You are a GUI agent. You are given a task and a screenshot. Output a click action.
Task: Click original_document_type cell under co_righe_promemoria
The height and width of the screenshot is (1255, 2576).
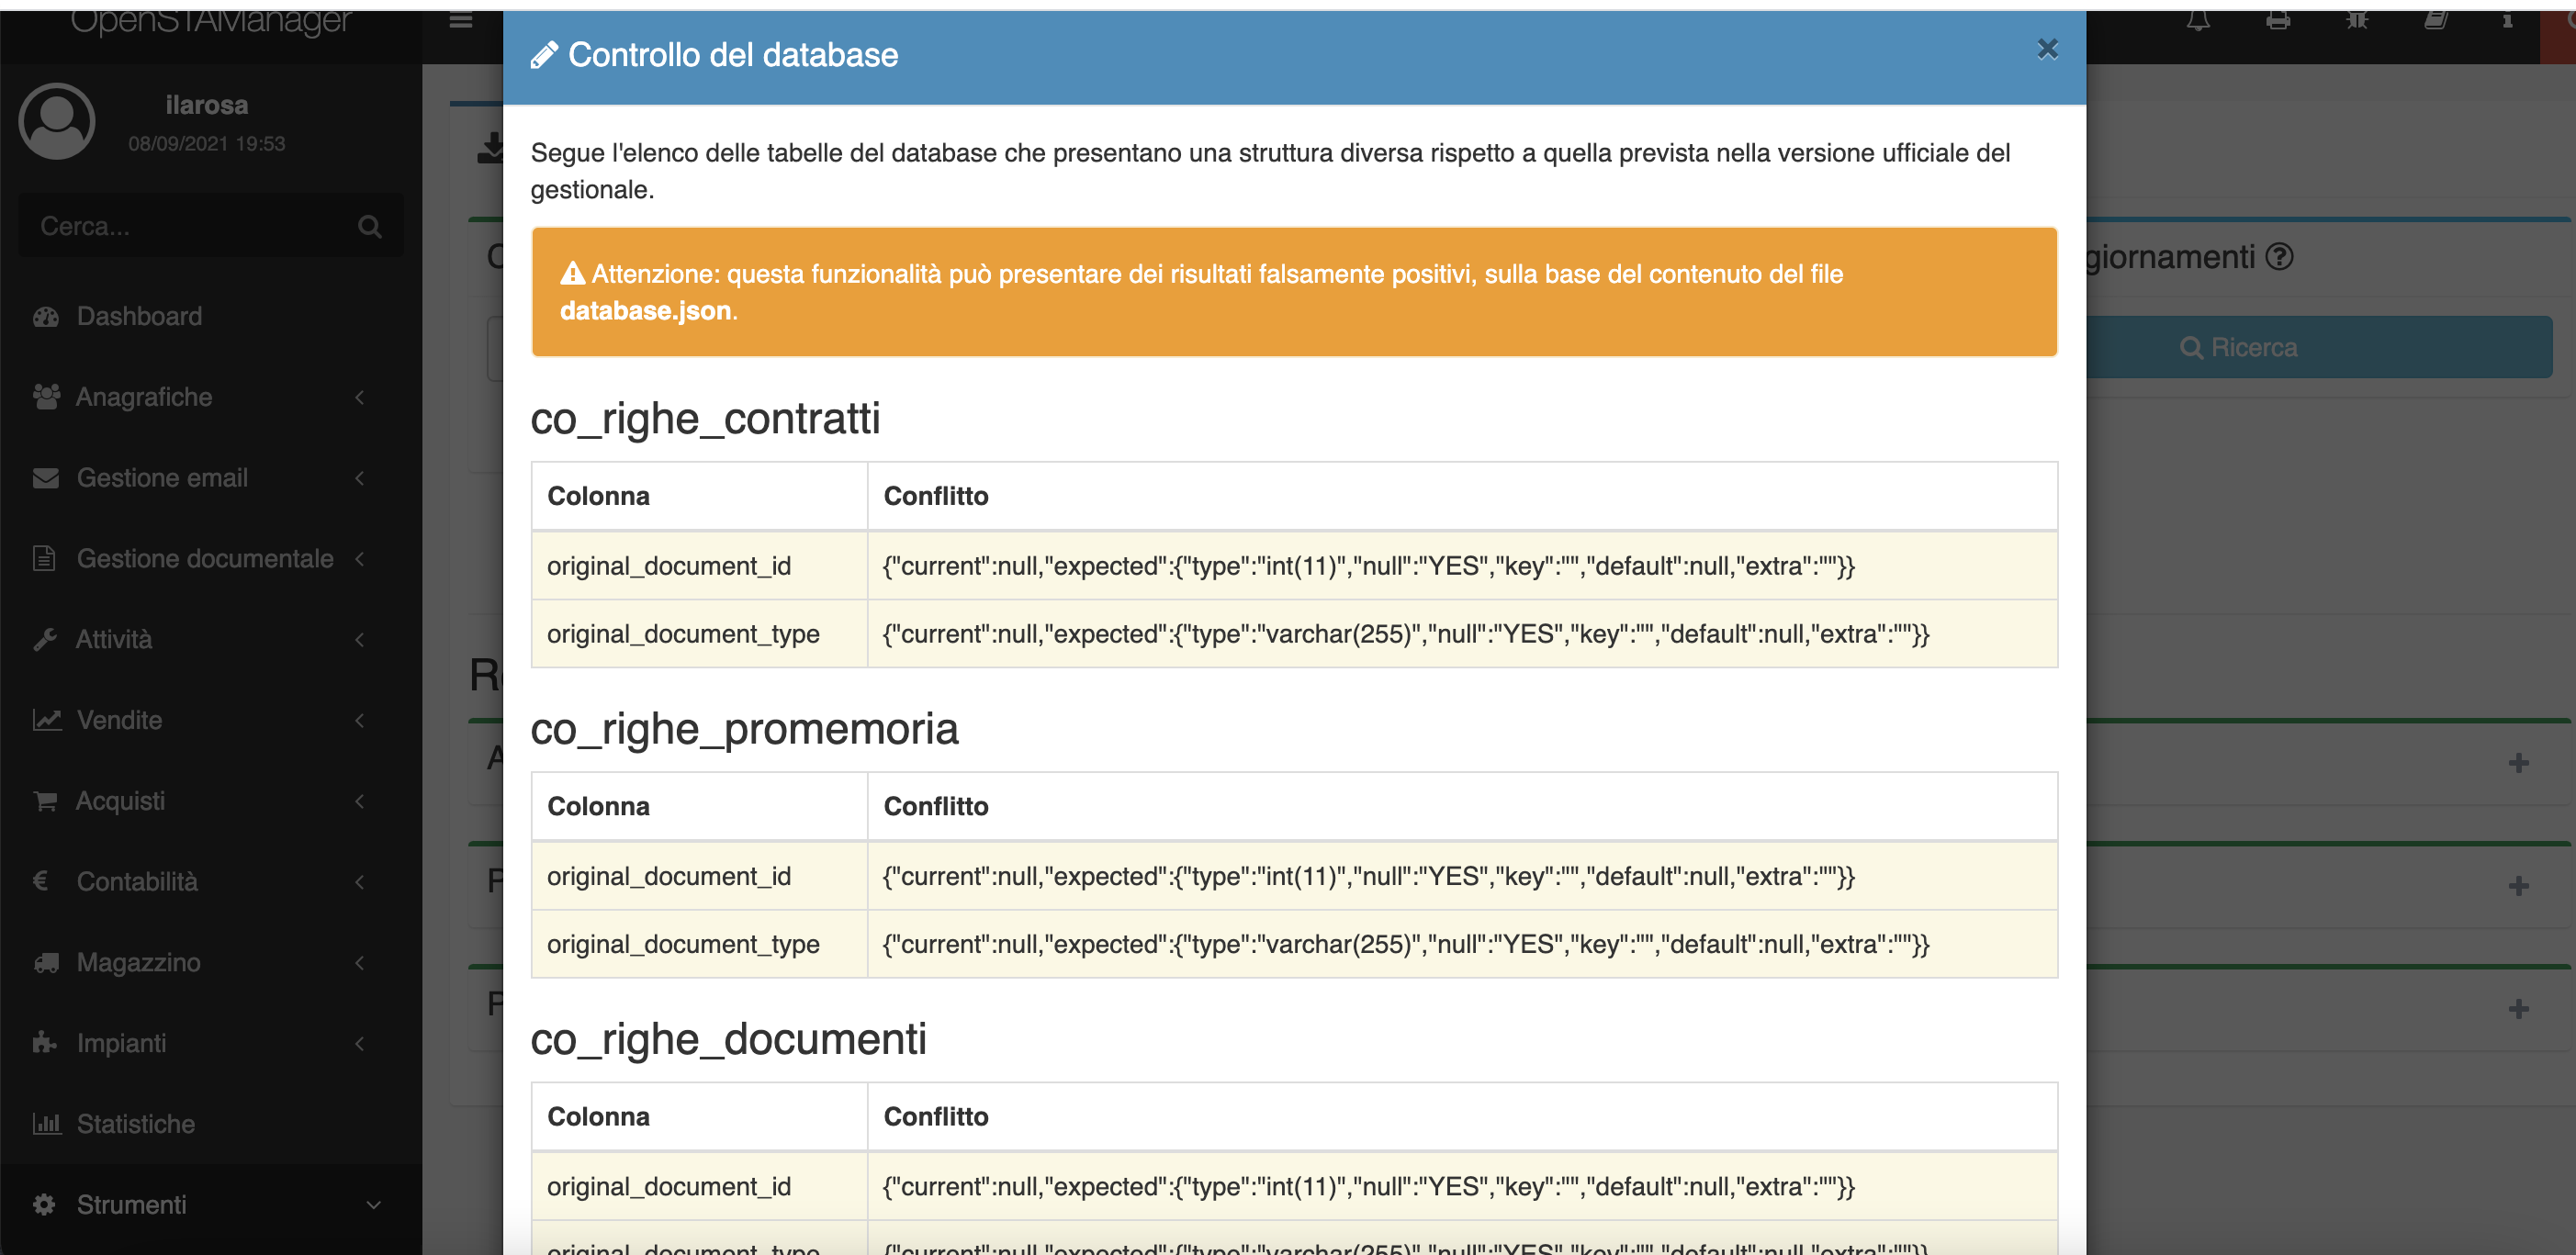coord(699,944)
